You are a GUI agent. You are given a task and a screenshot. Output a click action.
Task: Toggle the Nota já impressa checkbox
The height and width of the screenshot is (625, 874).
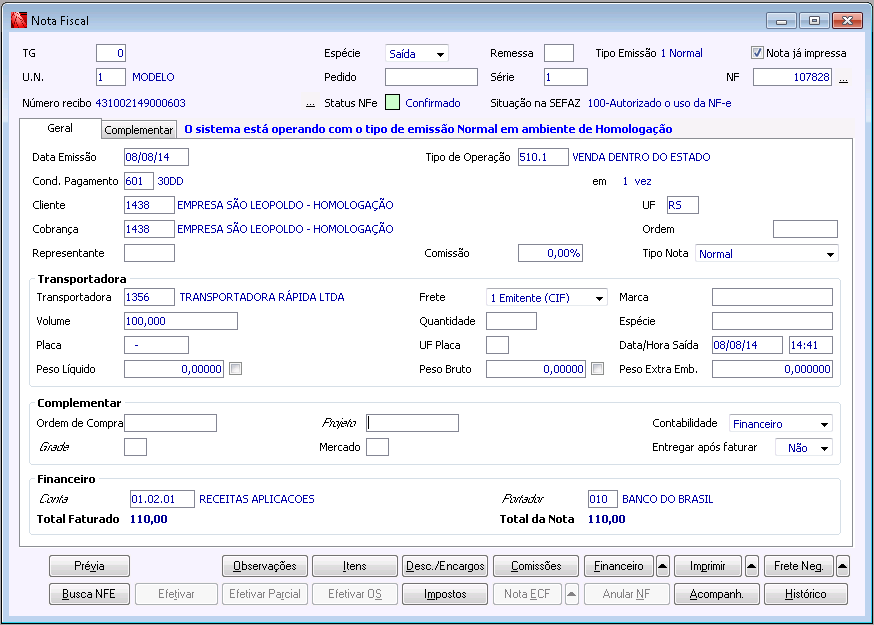(757, 53)
